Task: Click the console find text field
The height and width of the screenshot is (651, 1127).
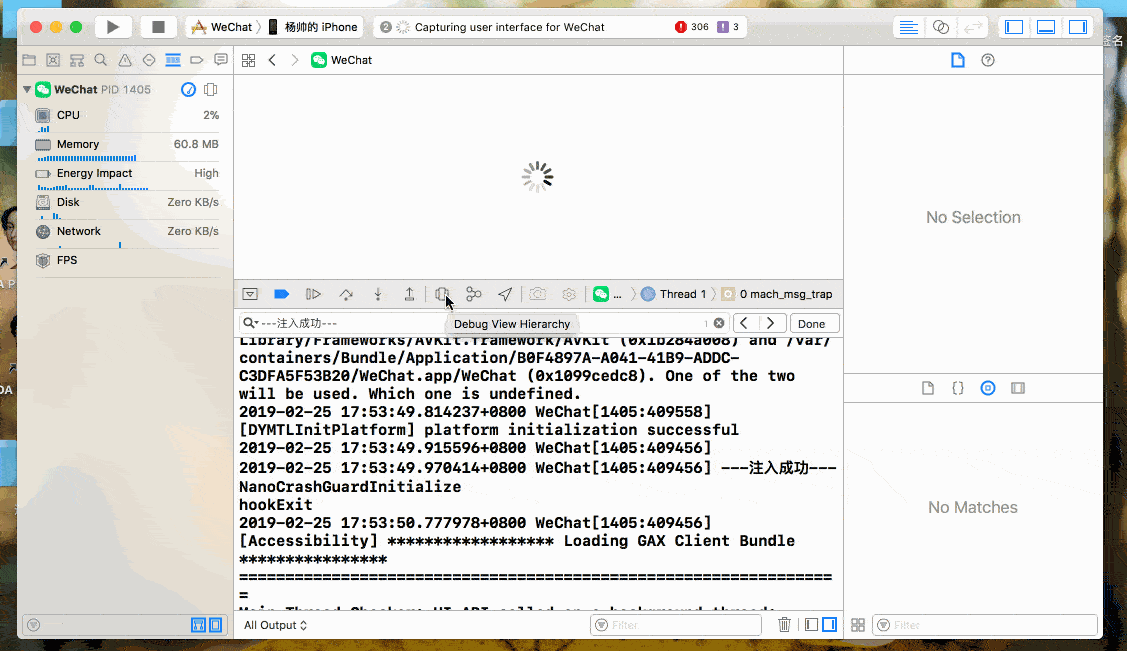Action: coord(483,323)
